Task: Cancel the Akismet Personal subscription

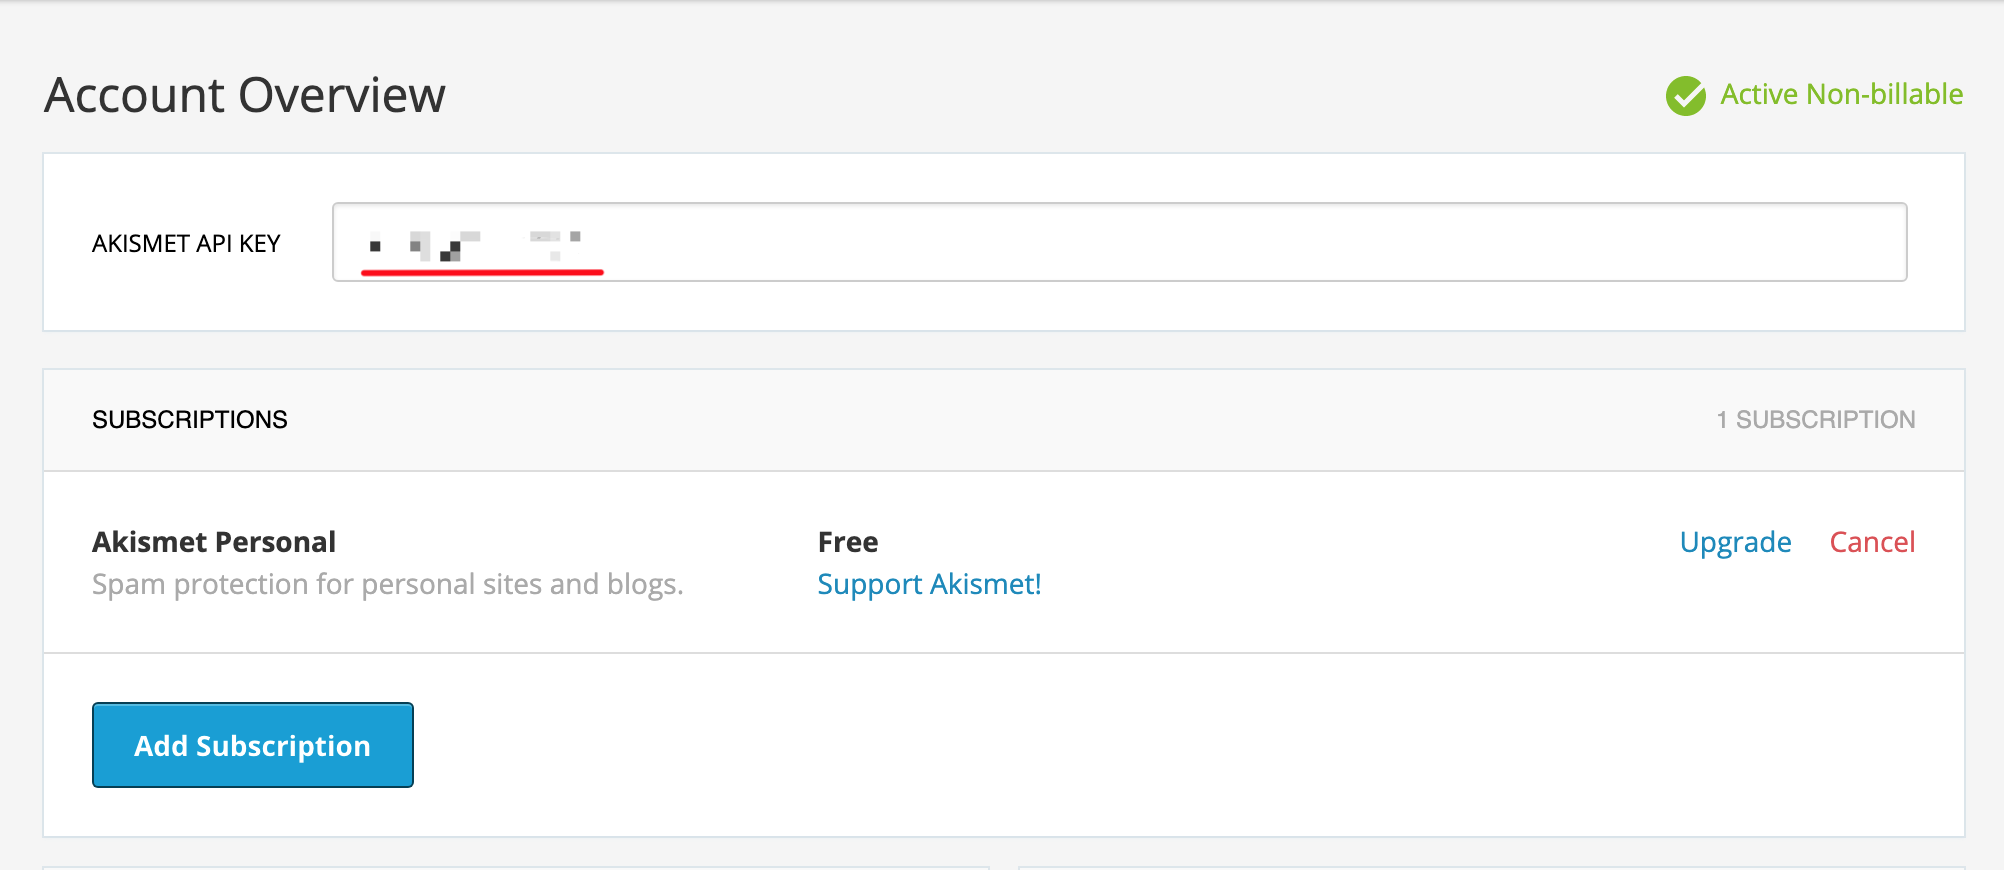Action: click(1872, 542)
